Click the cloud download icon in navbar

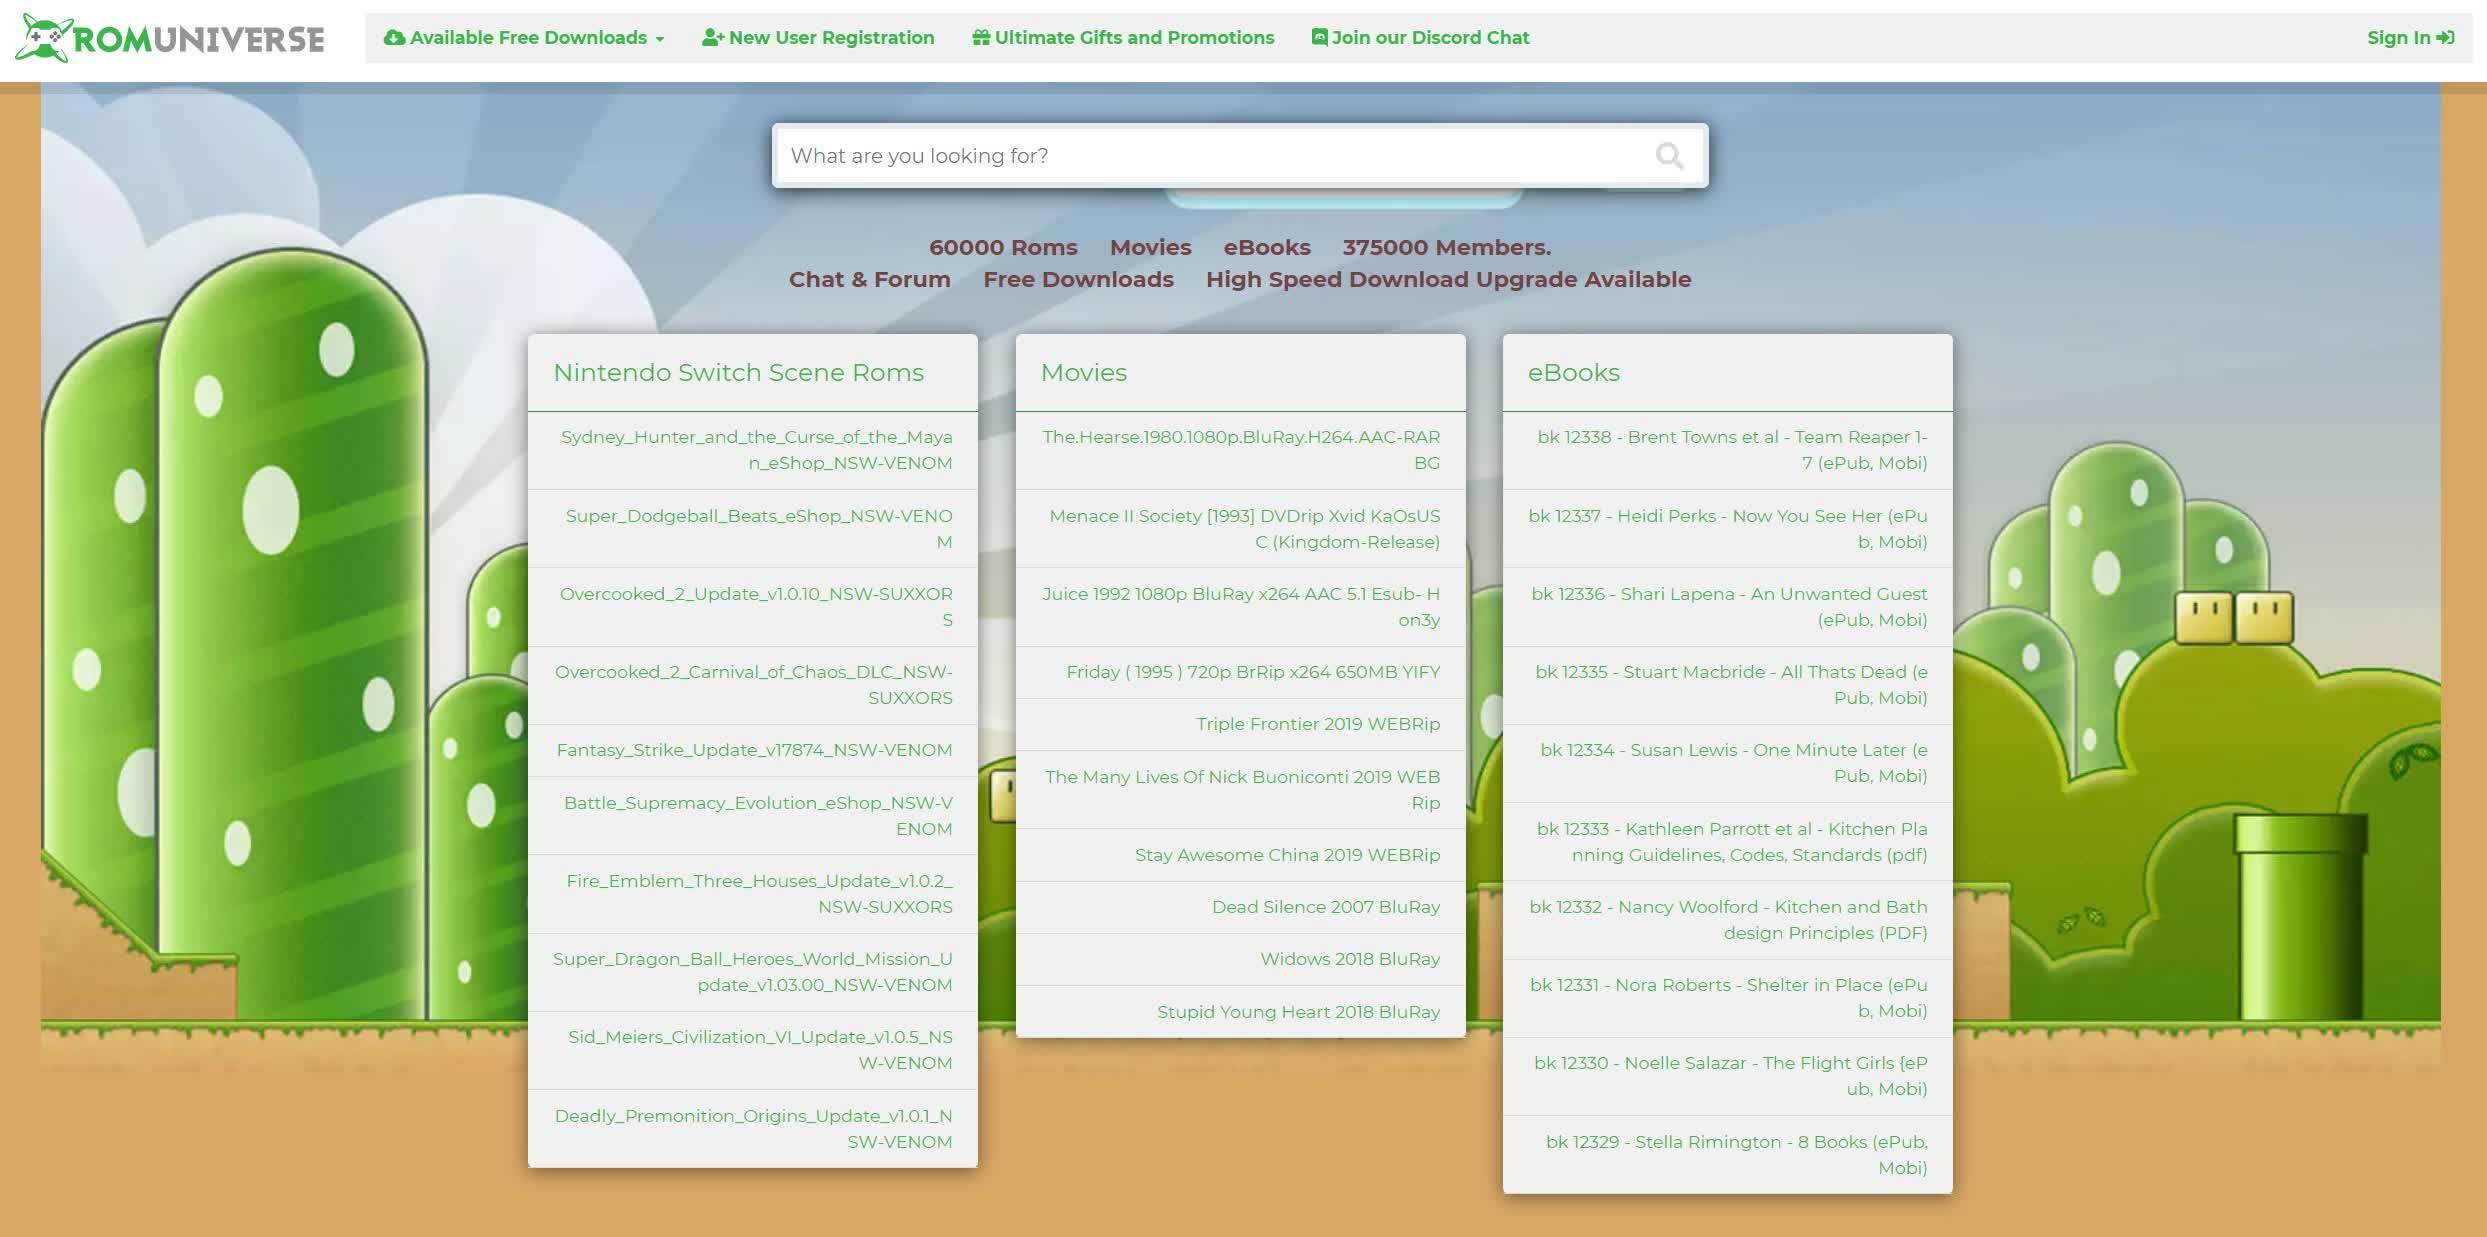point(394,37)
